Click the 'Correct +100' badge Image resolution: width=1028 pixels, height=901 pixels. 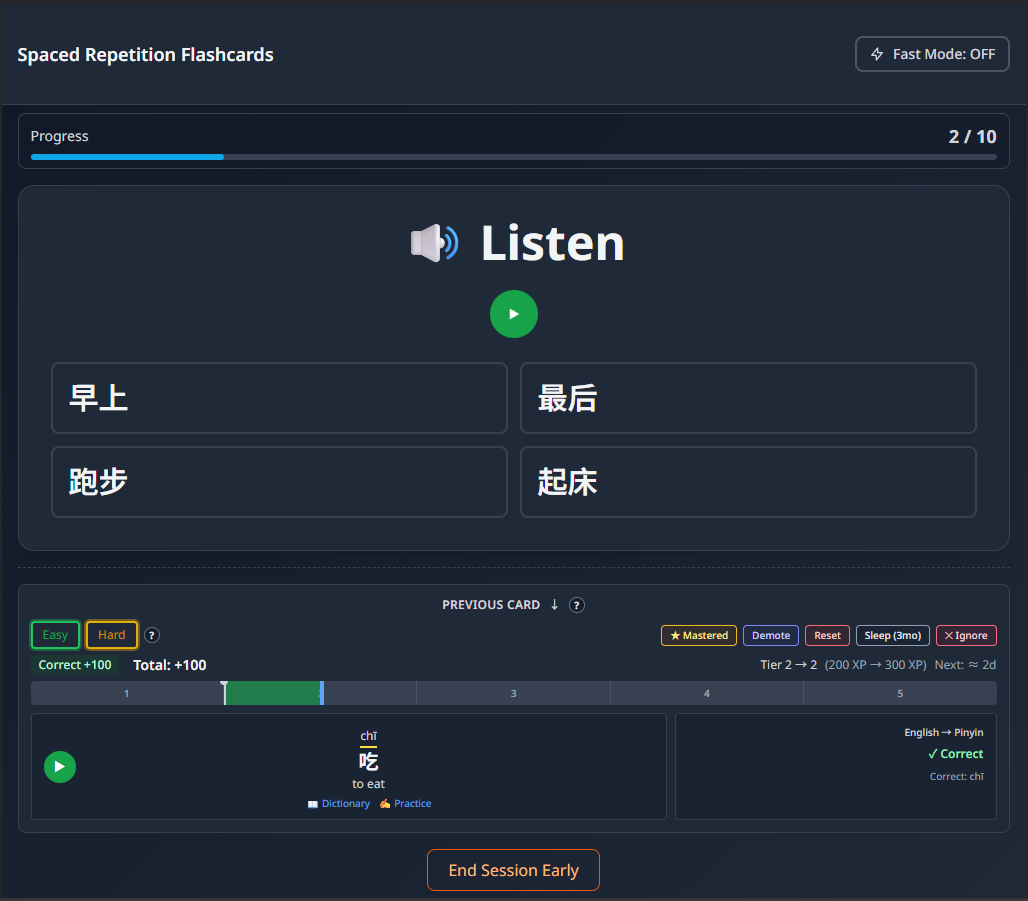pos(75,665)
